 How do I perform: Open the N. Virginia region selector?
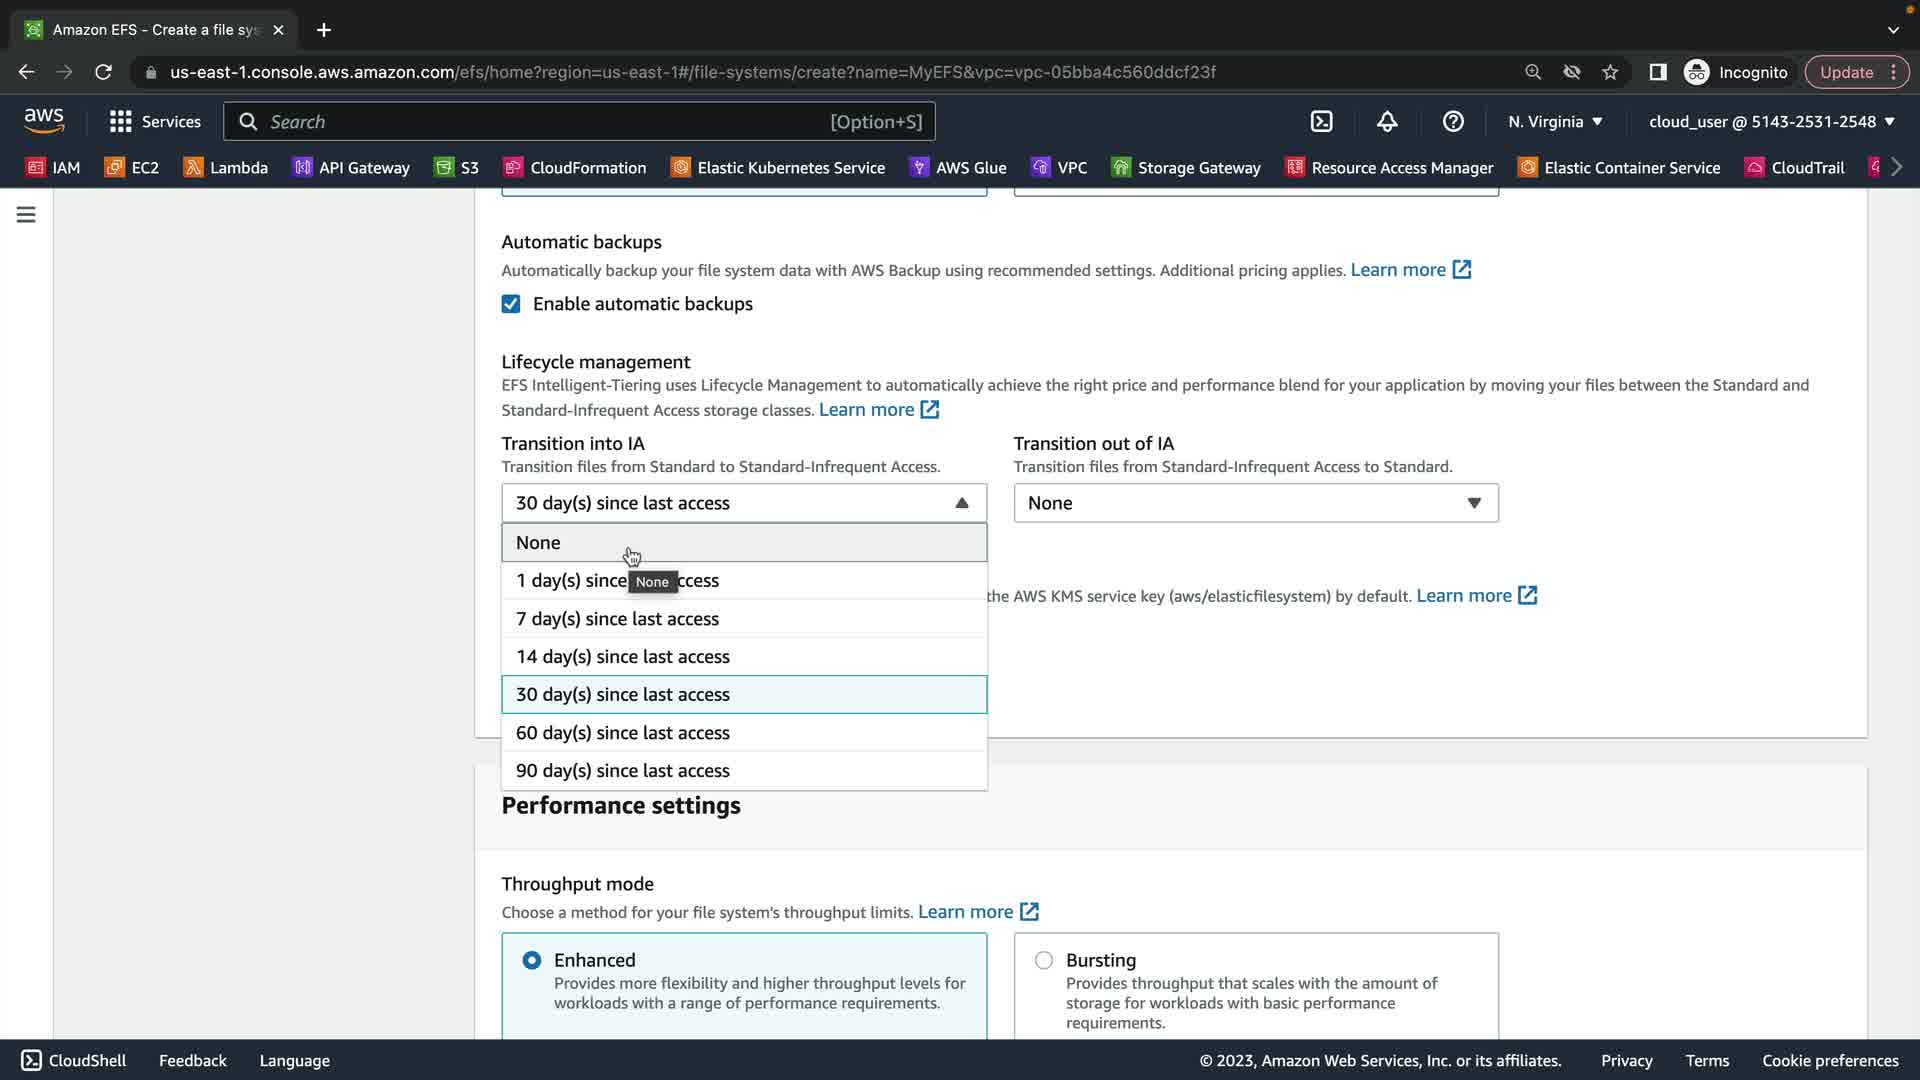(x=1555, y=122)
